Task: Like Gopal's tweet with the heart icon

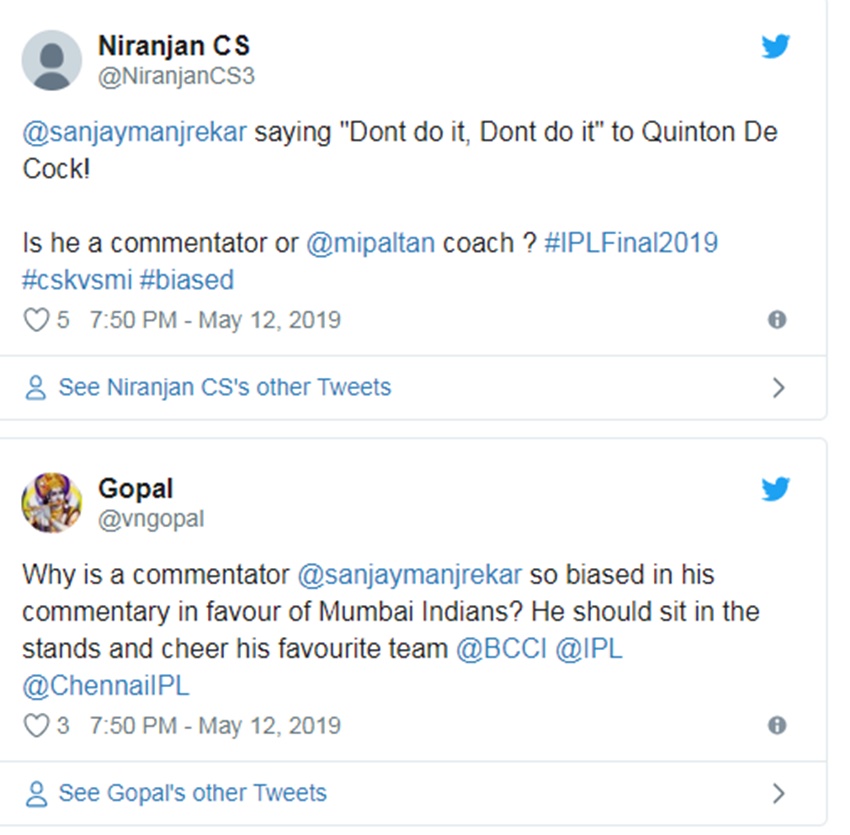Action: click(36, 725)
